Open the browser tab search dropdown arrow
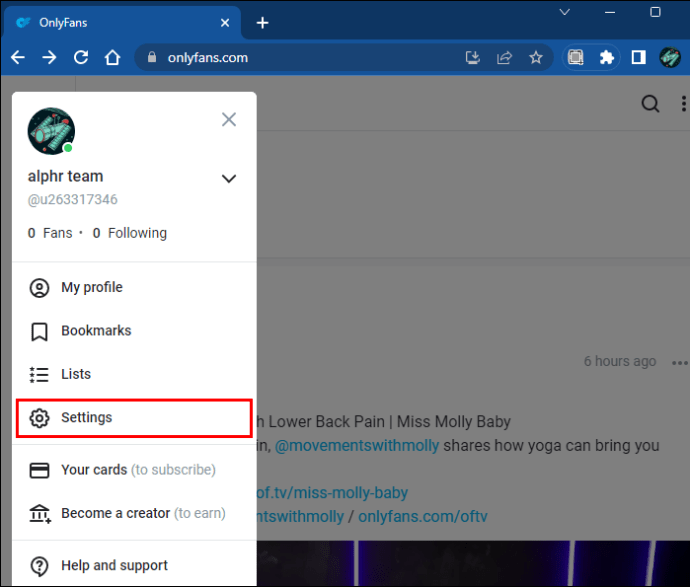This screenshot has height=587, width=690. coord(565,12)
